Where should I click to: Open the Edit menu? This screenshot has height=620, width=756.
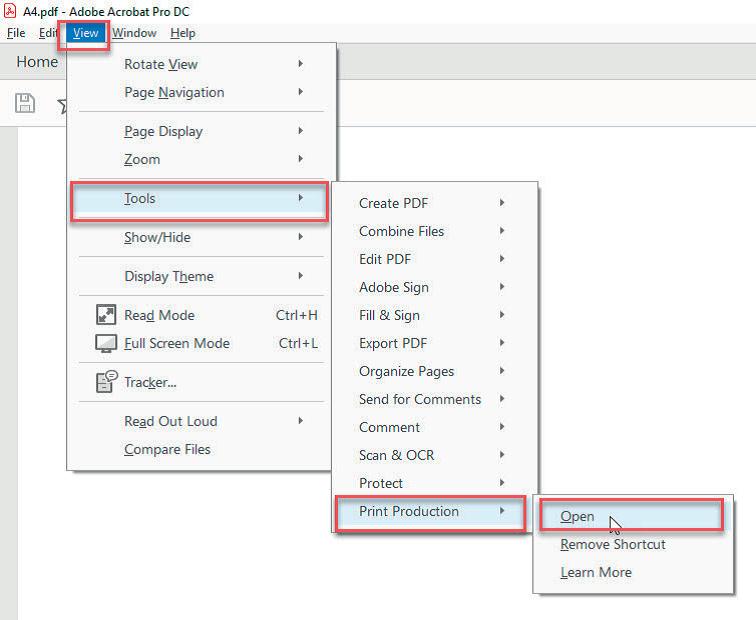tap(48, 33)
